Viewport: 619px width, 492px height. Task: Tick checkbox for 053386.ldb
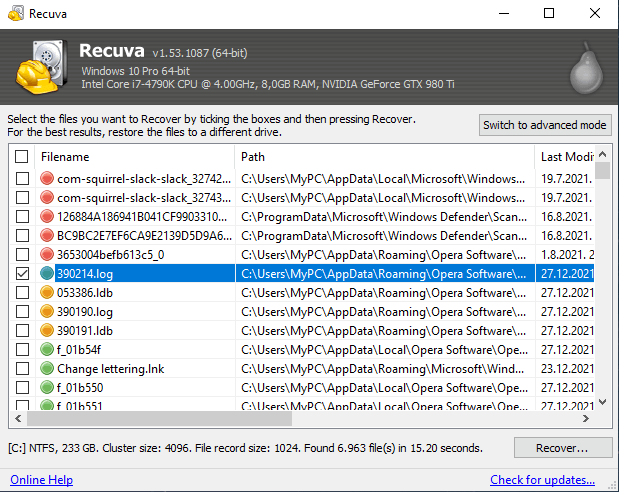23,292
